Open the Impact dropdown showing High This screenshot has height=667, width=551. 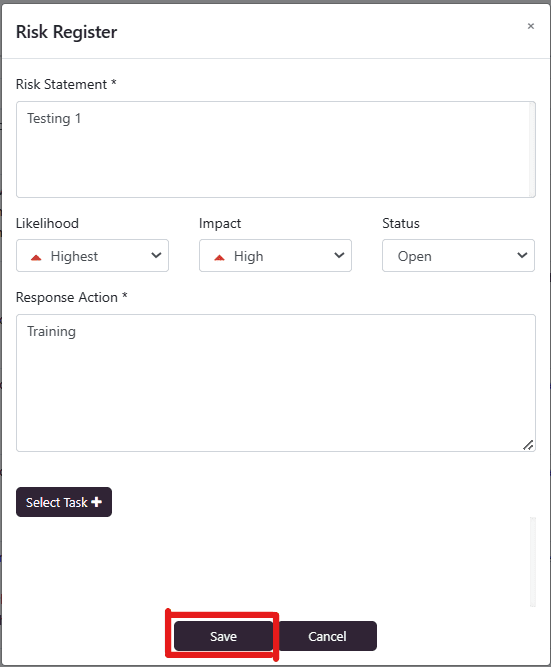pos(275,255)
